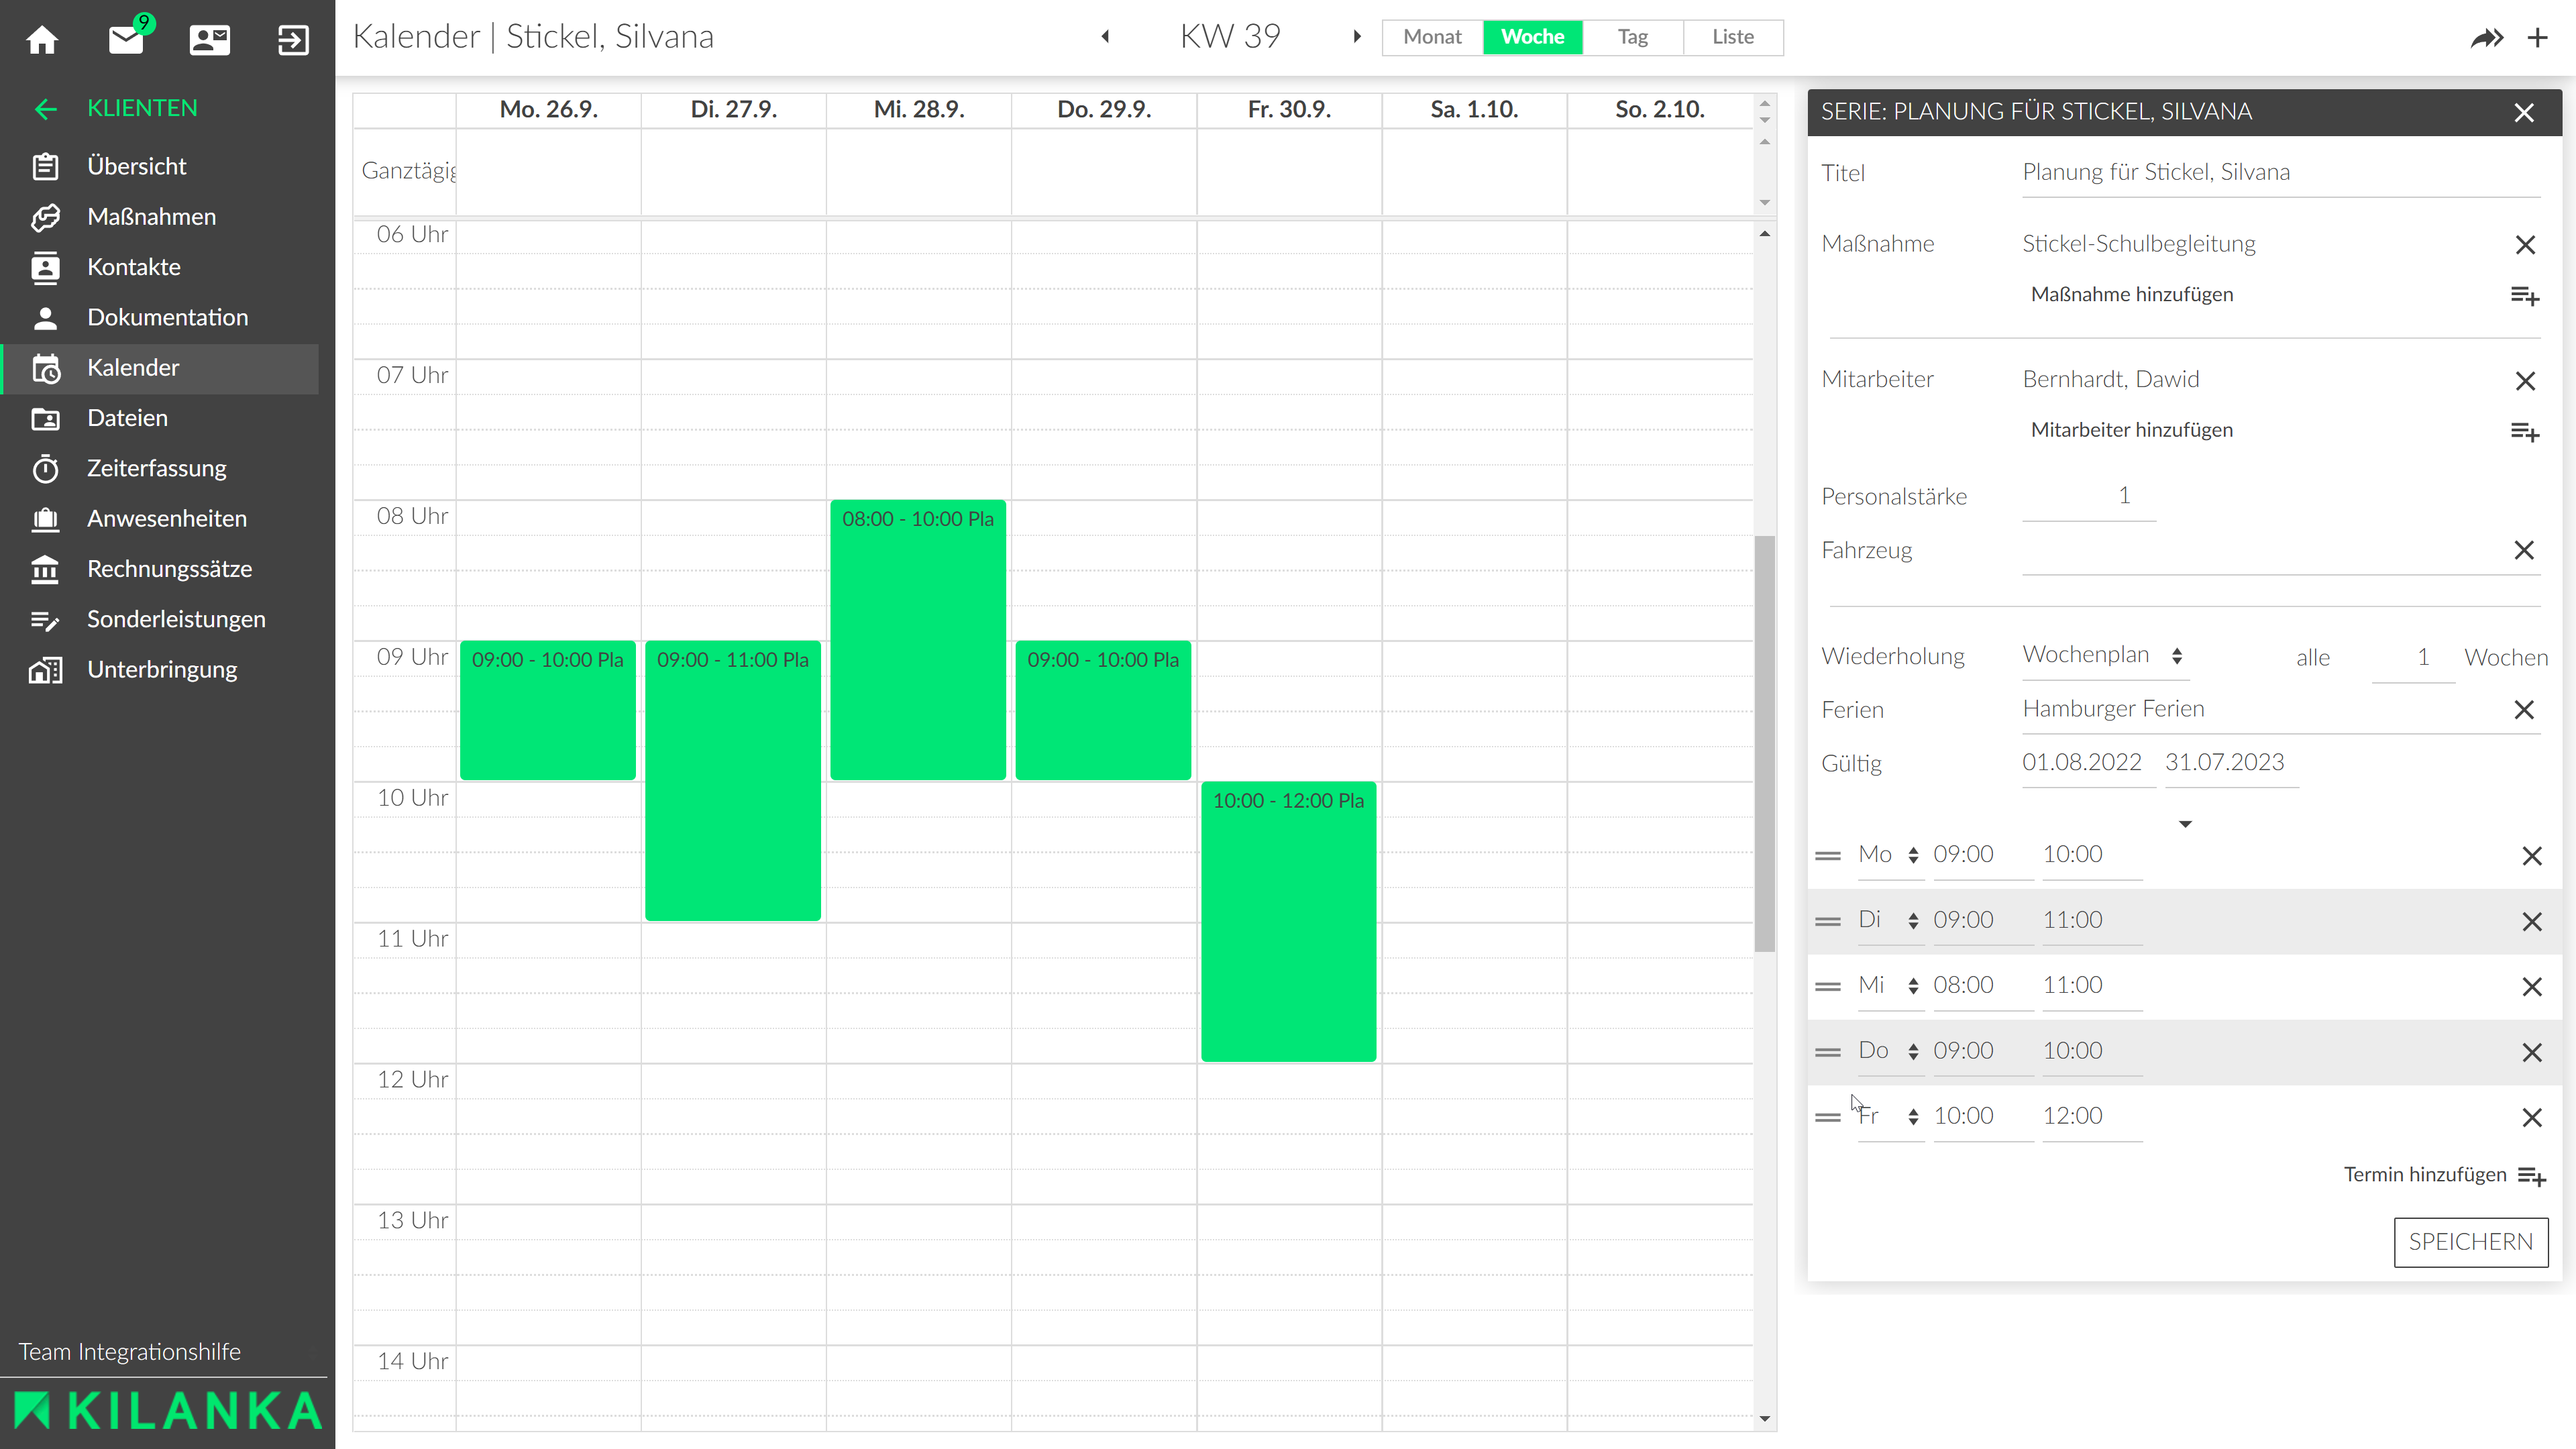2576x1449 pixels.
Task: Click the SPEICHERN button
Action: pos(2470,1242)
